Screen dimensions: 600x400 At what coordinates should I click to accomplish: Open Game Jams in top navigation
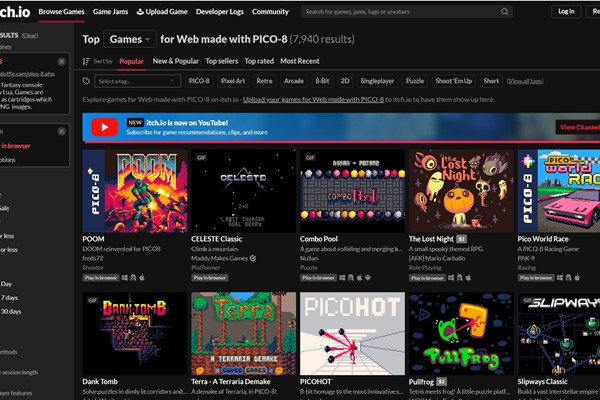(x=111, y=12)
